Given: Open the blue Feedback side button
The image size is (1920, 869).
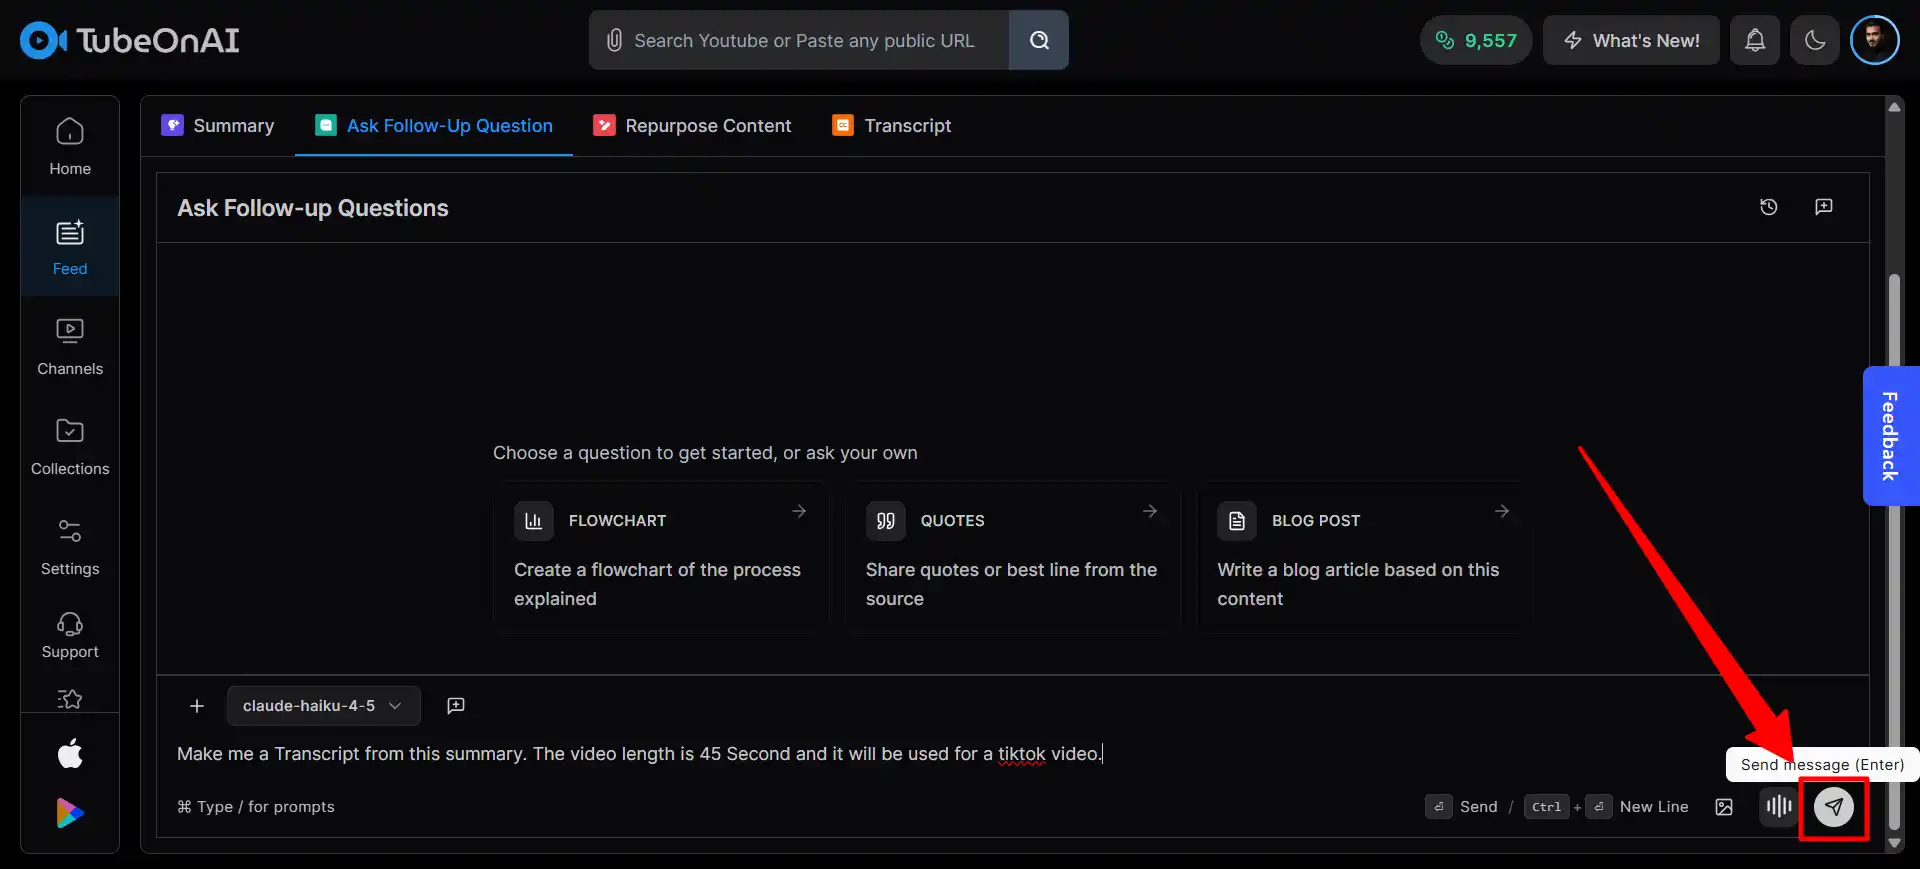Looking at the screenshot, I should [x=1889, y=435].
